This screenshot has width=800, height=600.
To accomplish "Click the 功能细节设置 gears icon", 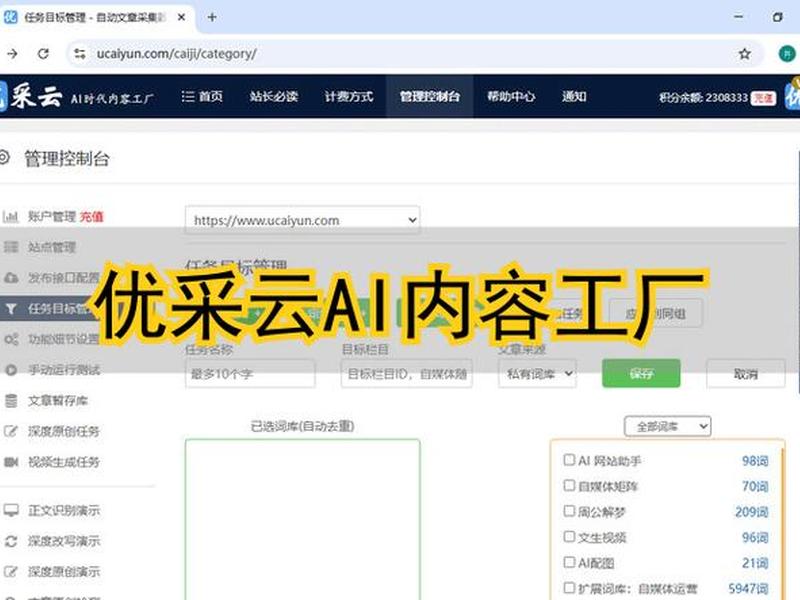I will click(11, 339).
